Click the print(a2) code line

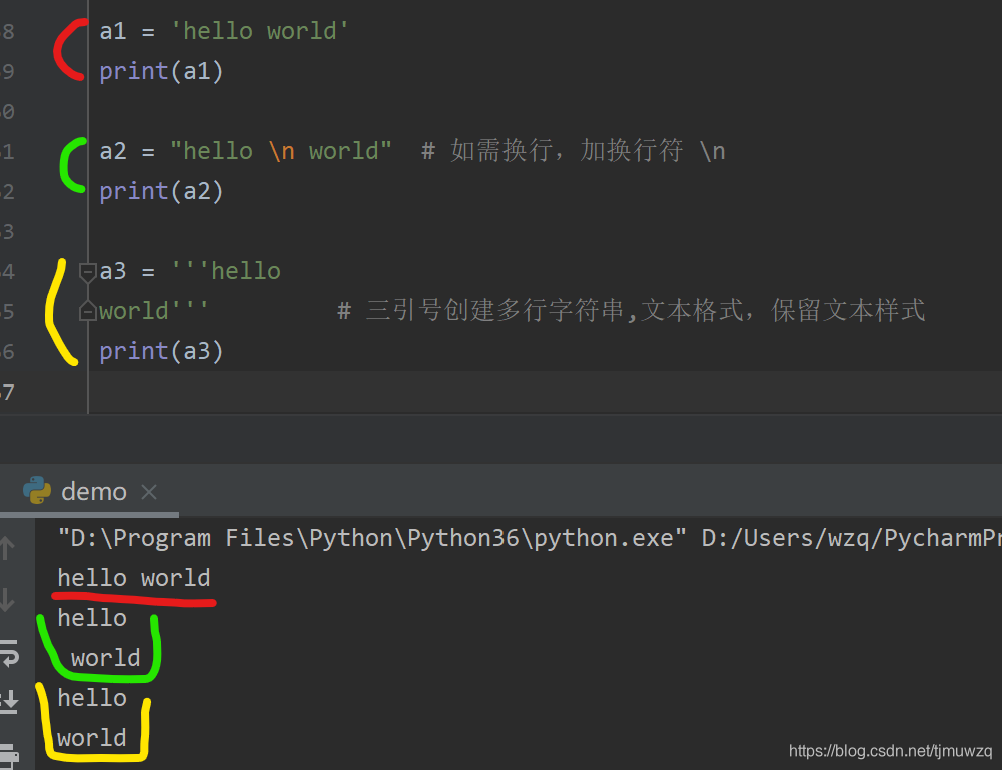(161, 191)
